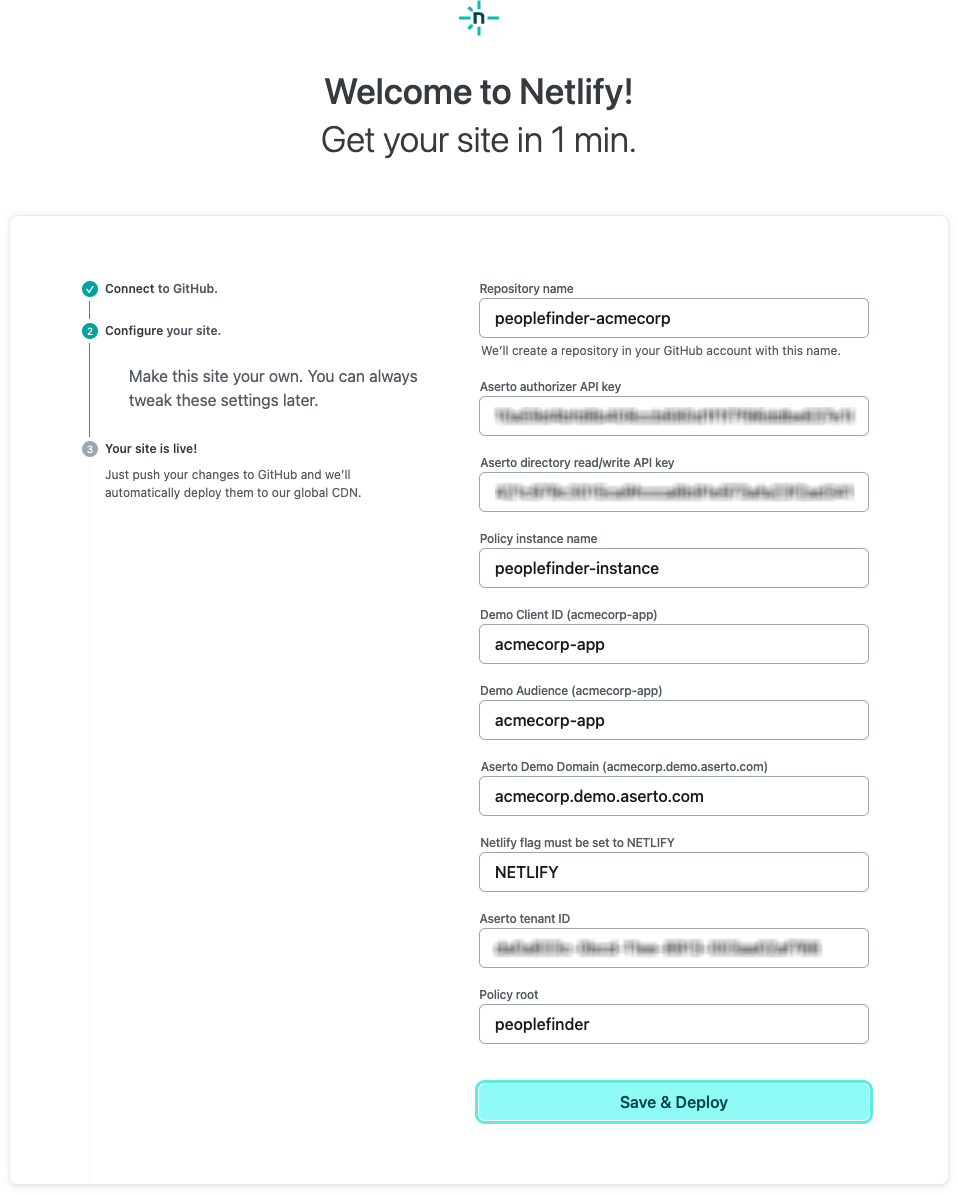This screenshot has width=958, height=1195.
Task: Click the "Welcome to Netlify!" heading
Action: (479, 92)
